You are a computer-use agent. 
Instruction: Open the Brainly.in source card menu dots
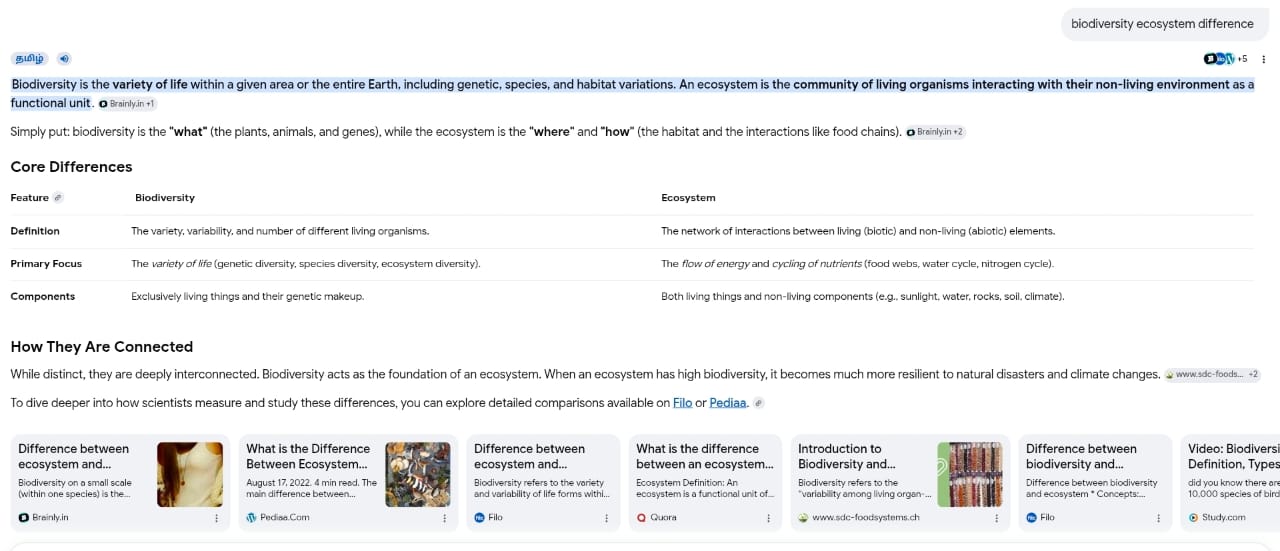point(216,518)
